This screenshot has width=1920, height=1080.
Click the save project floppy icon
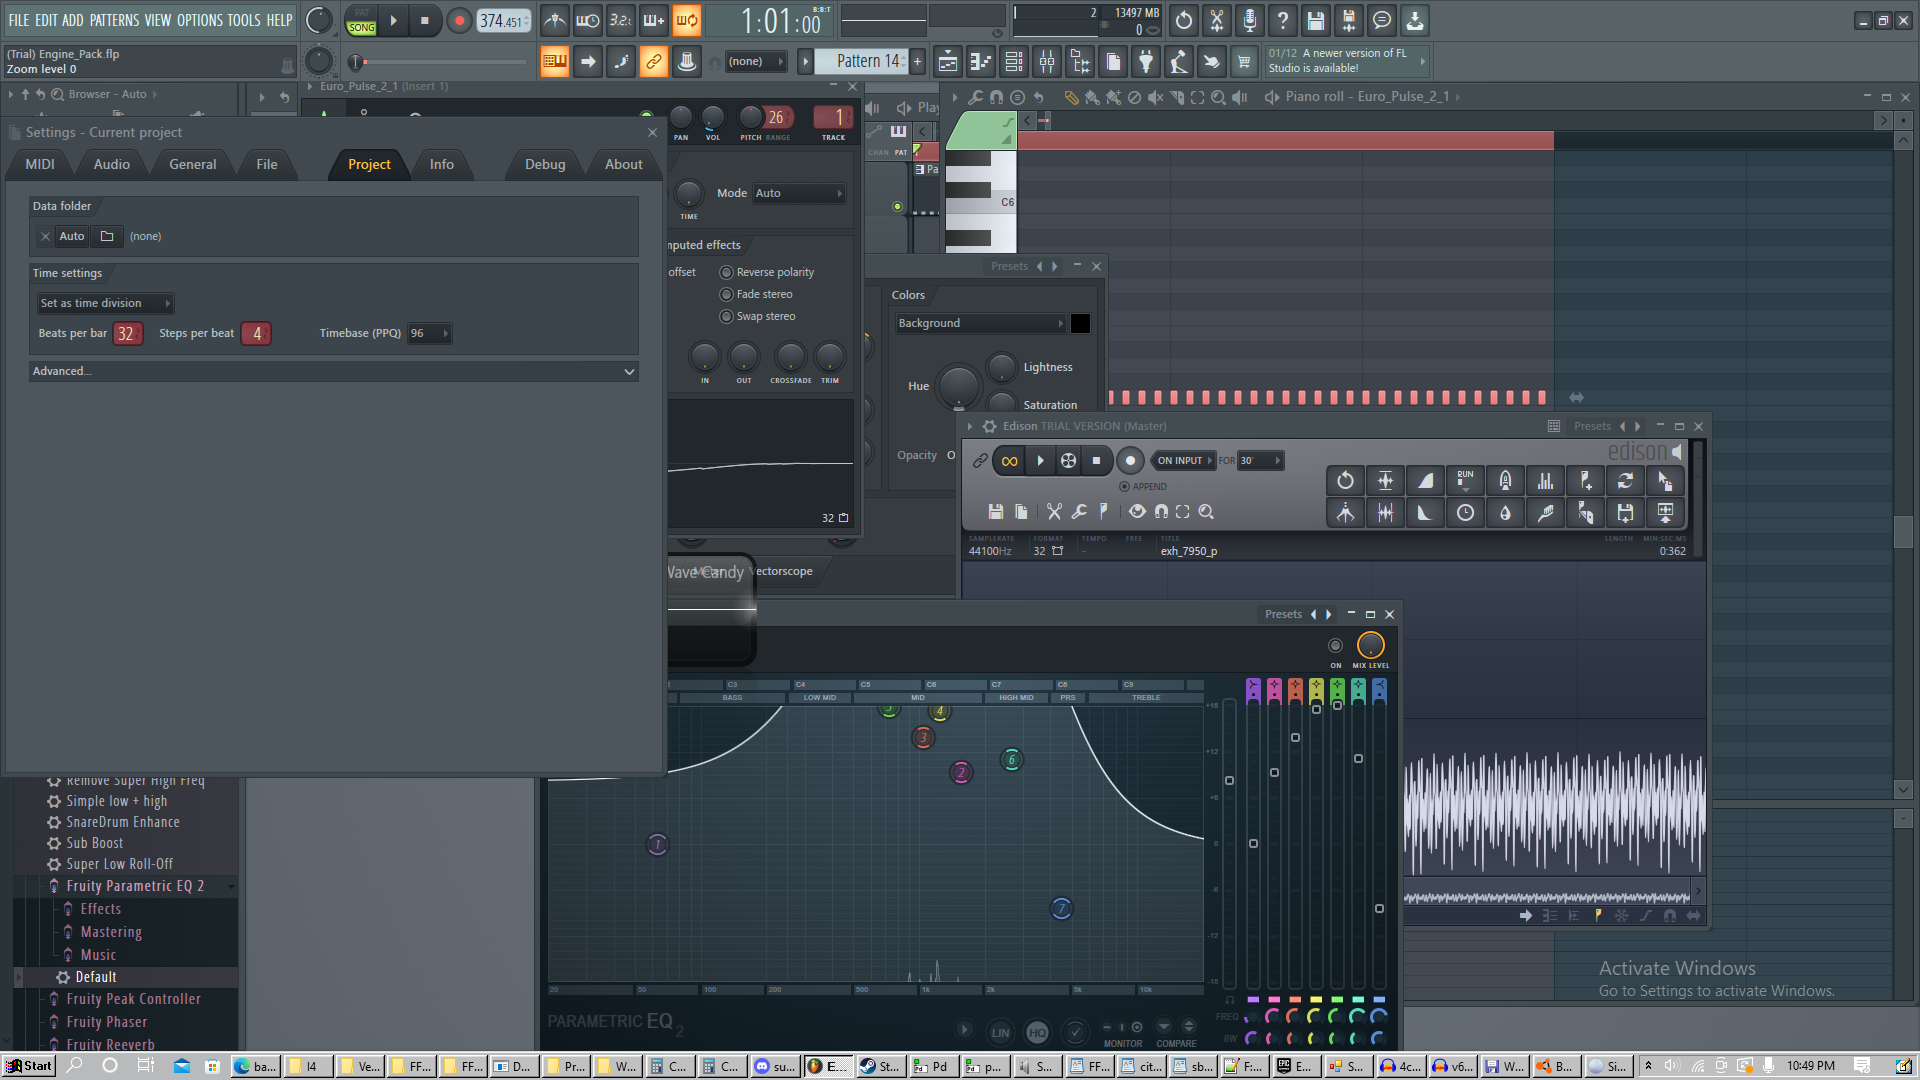tap(1316, 20)
